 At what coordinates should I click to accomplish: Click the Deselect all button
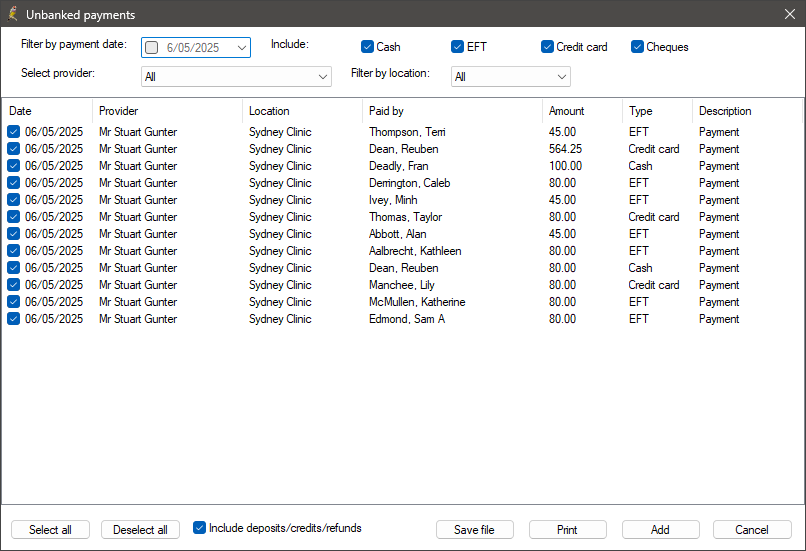click(x=140, y=530)
